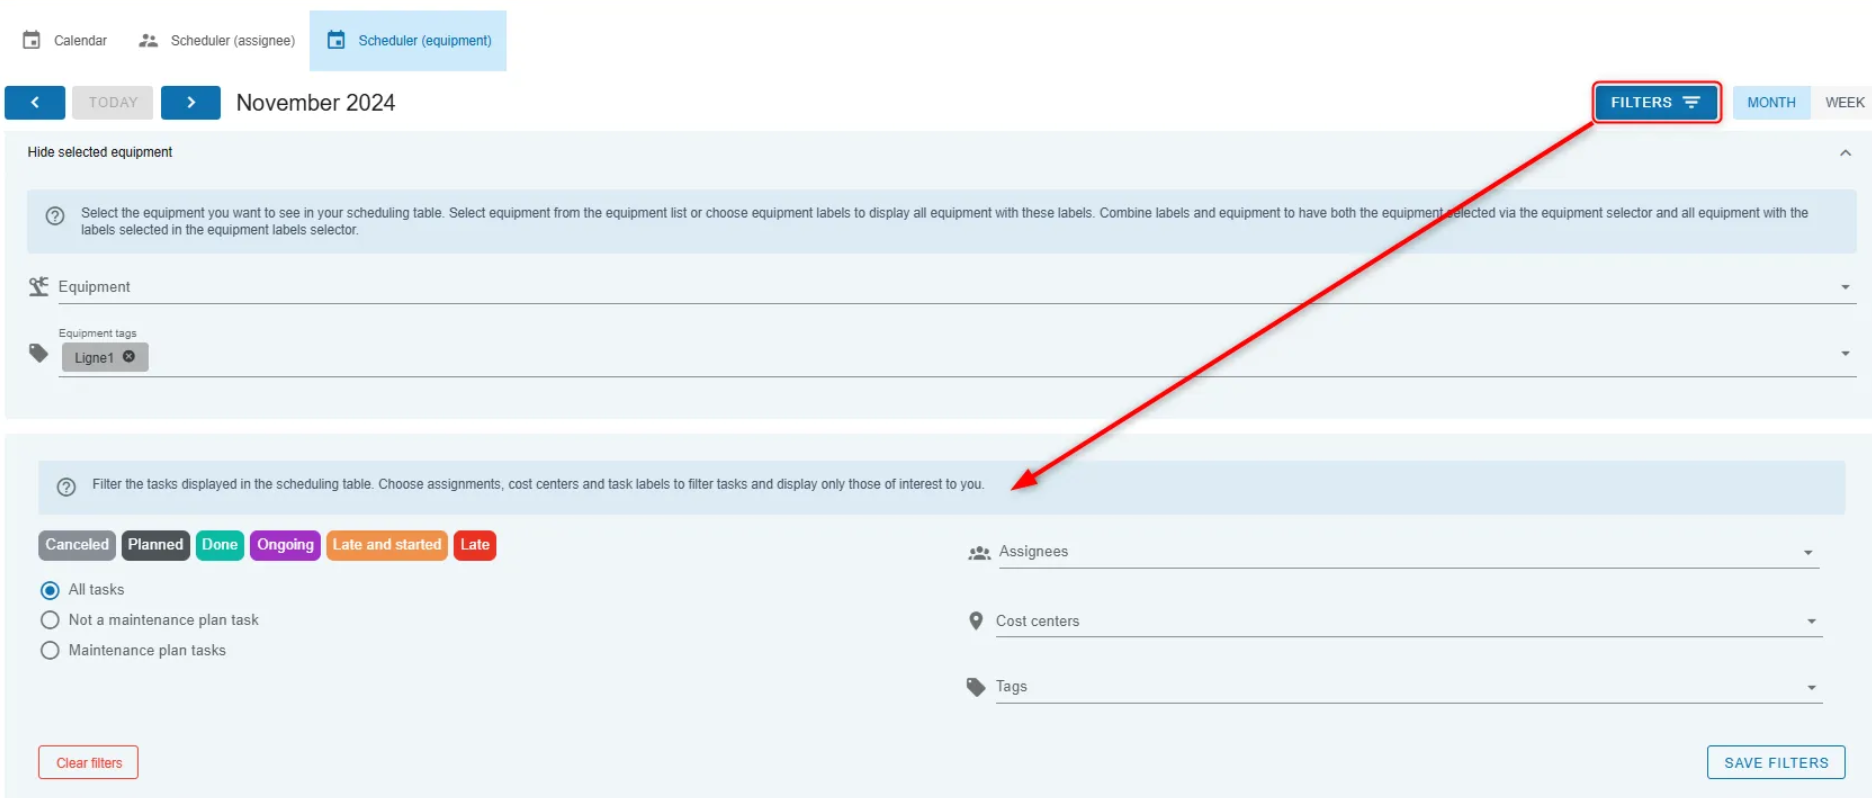This screenshot has width=1872, height=798.
Task: Click the Scheduler (assignee) people icon
Action: click(x=149, y=40)
